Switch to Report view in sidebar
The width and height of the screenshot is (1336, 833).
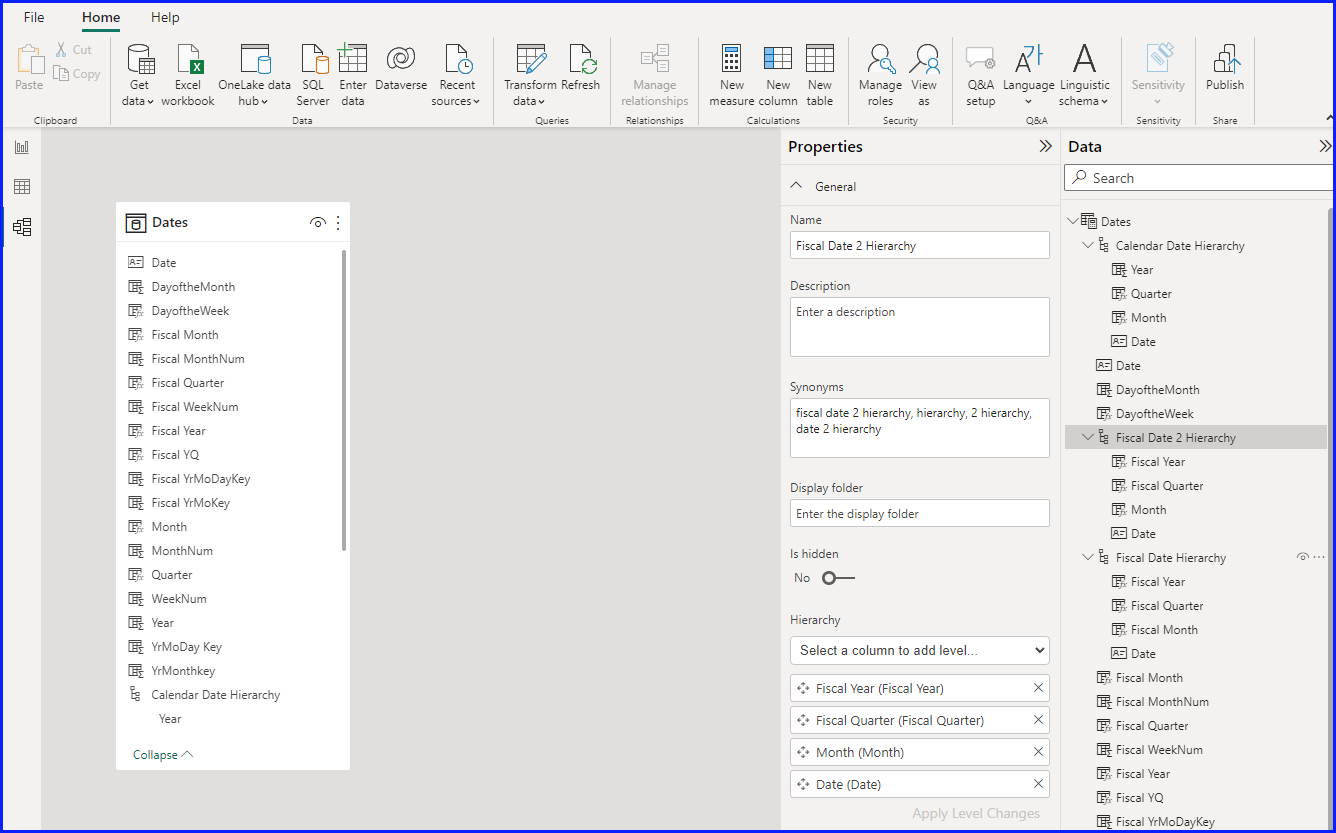22,147
